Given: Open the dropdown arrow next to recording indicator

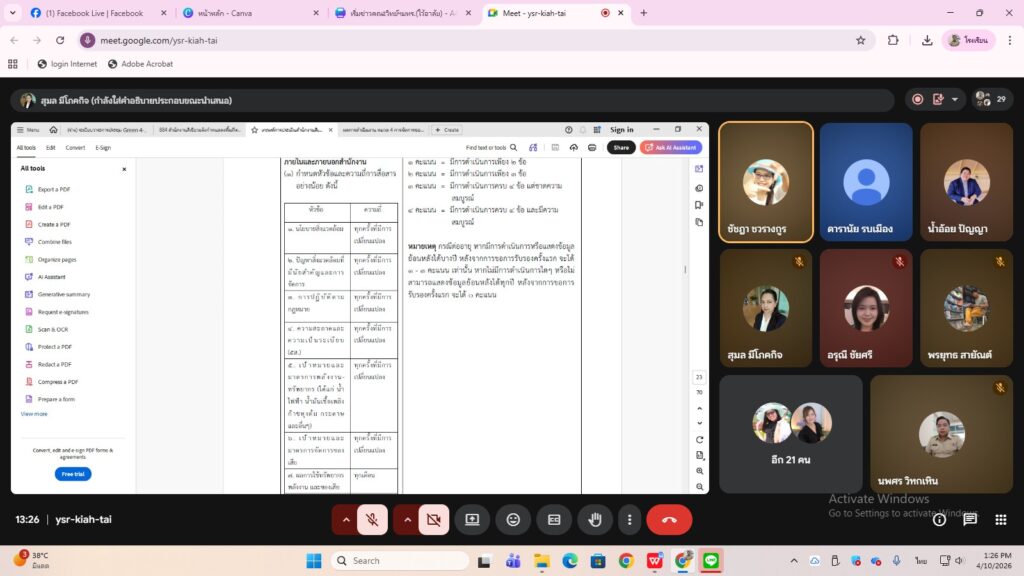Looking at the screenshot, I should 956,100.
